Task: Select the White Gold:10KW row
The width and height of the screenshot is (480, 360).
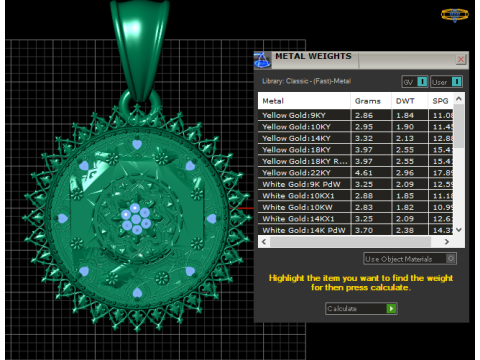Action: click(355, 207)
